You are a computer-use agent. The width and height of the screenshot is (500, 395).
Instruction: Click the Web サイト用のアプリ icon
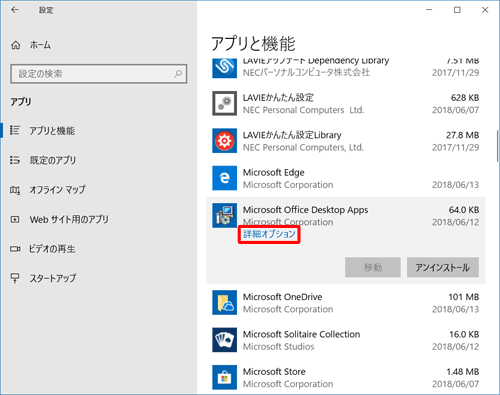15,219
